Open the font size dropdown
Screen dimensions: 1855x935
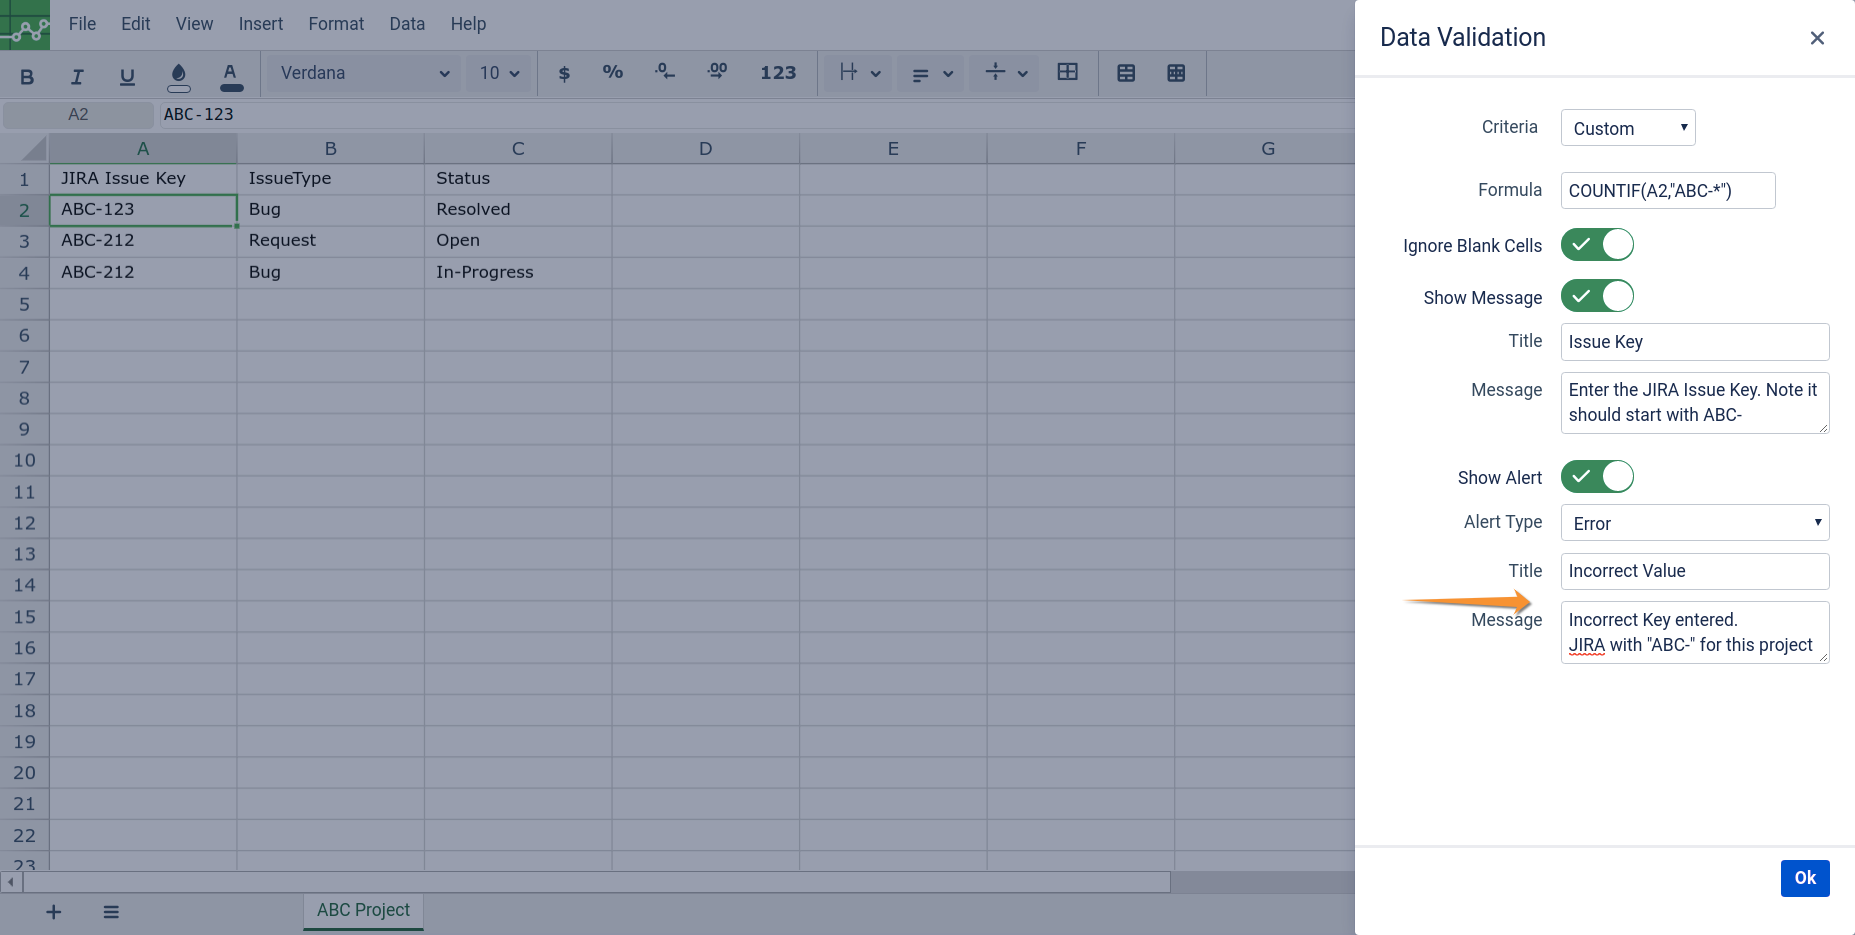tap(499, 73)
